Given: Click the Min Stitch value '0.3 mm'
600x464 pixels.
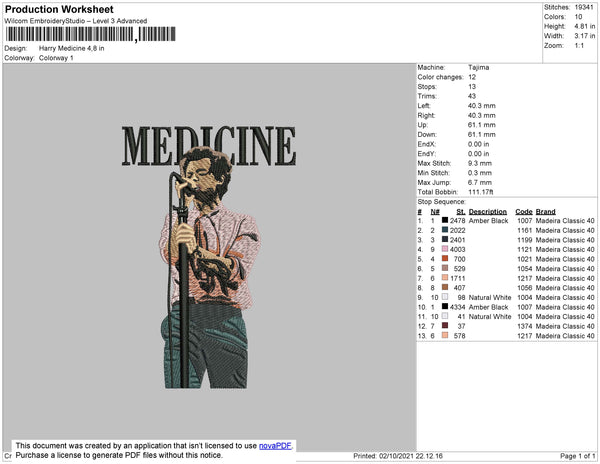Looking at the screenshot, I should point(480,173).
